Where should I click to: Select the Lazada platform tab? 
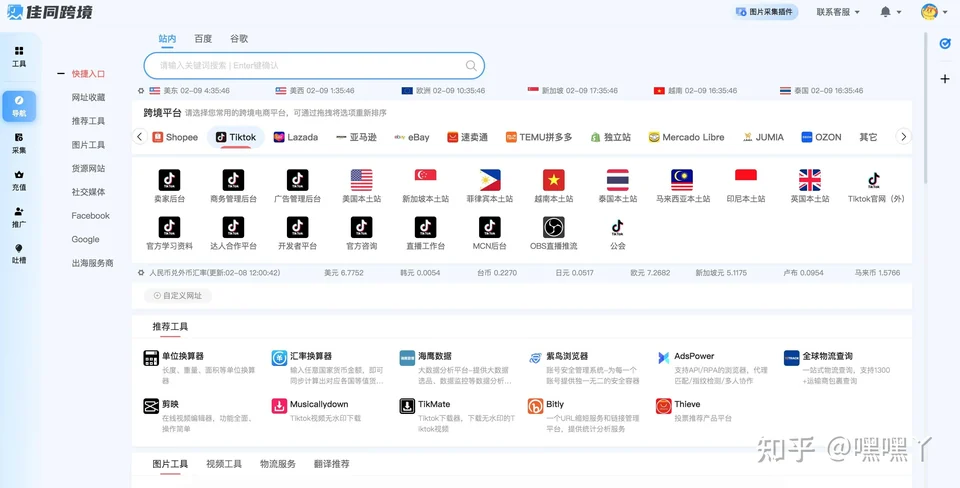pos(296,137)
